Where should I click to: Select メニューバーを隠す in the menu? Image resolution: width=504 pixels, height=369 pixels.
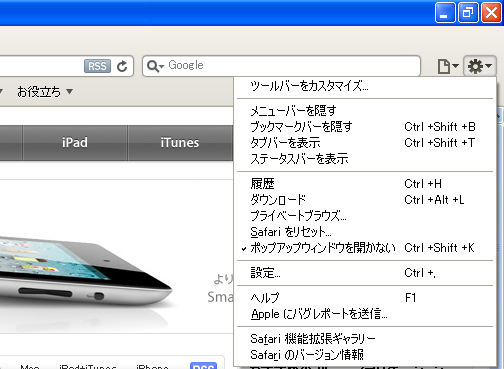click(364, 110)
